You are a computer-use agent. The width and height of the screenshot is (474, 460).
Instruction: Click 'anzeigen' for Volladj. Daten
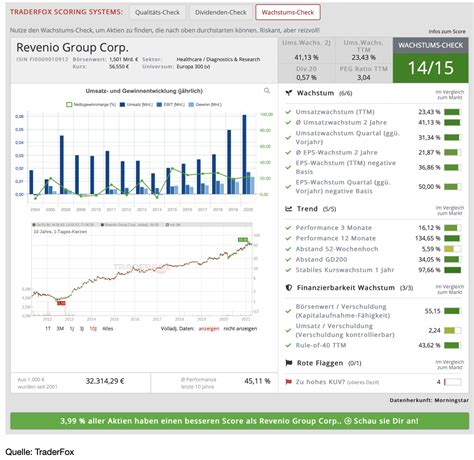[209, 329]
